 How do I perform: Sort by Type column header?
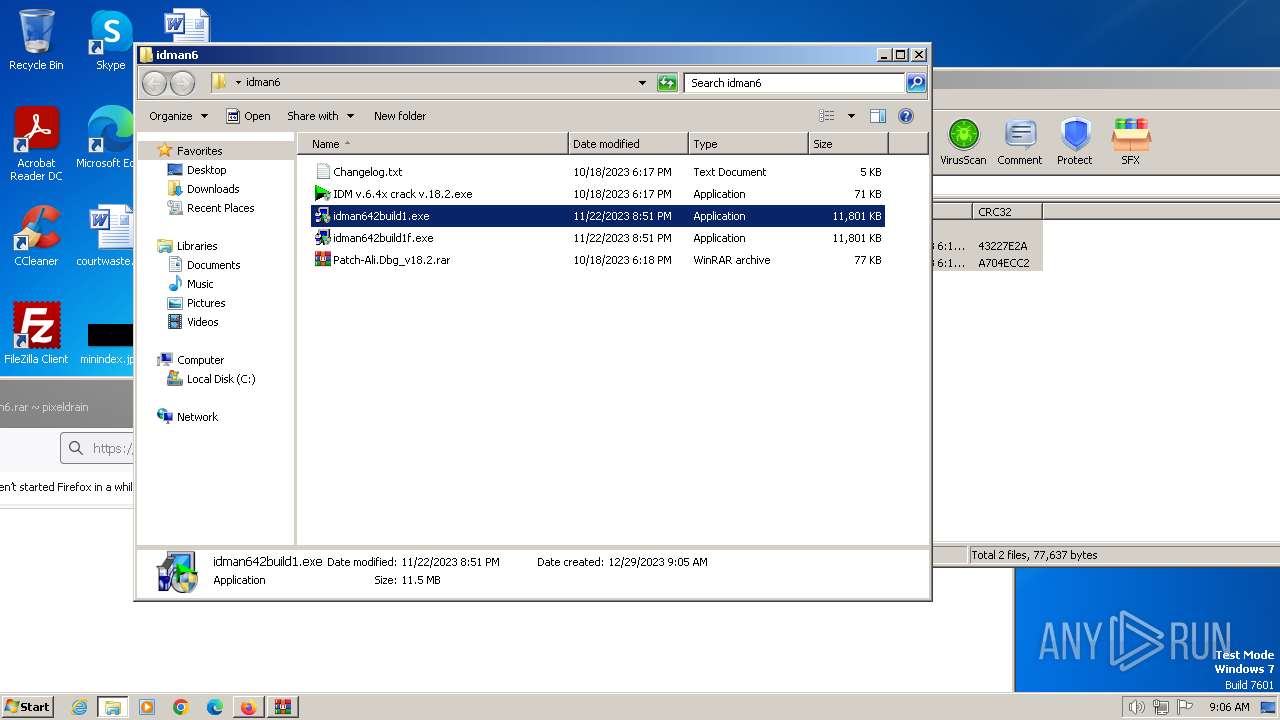pyautogui.click(x=748, y=144)
